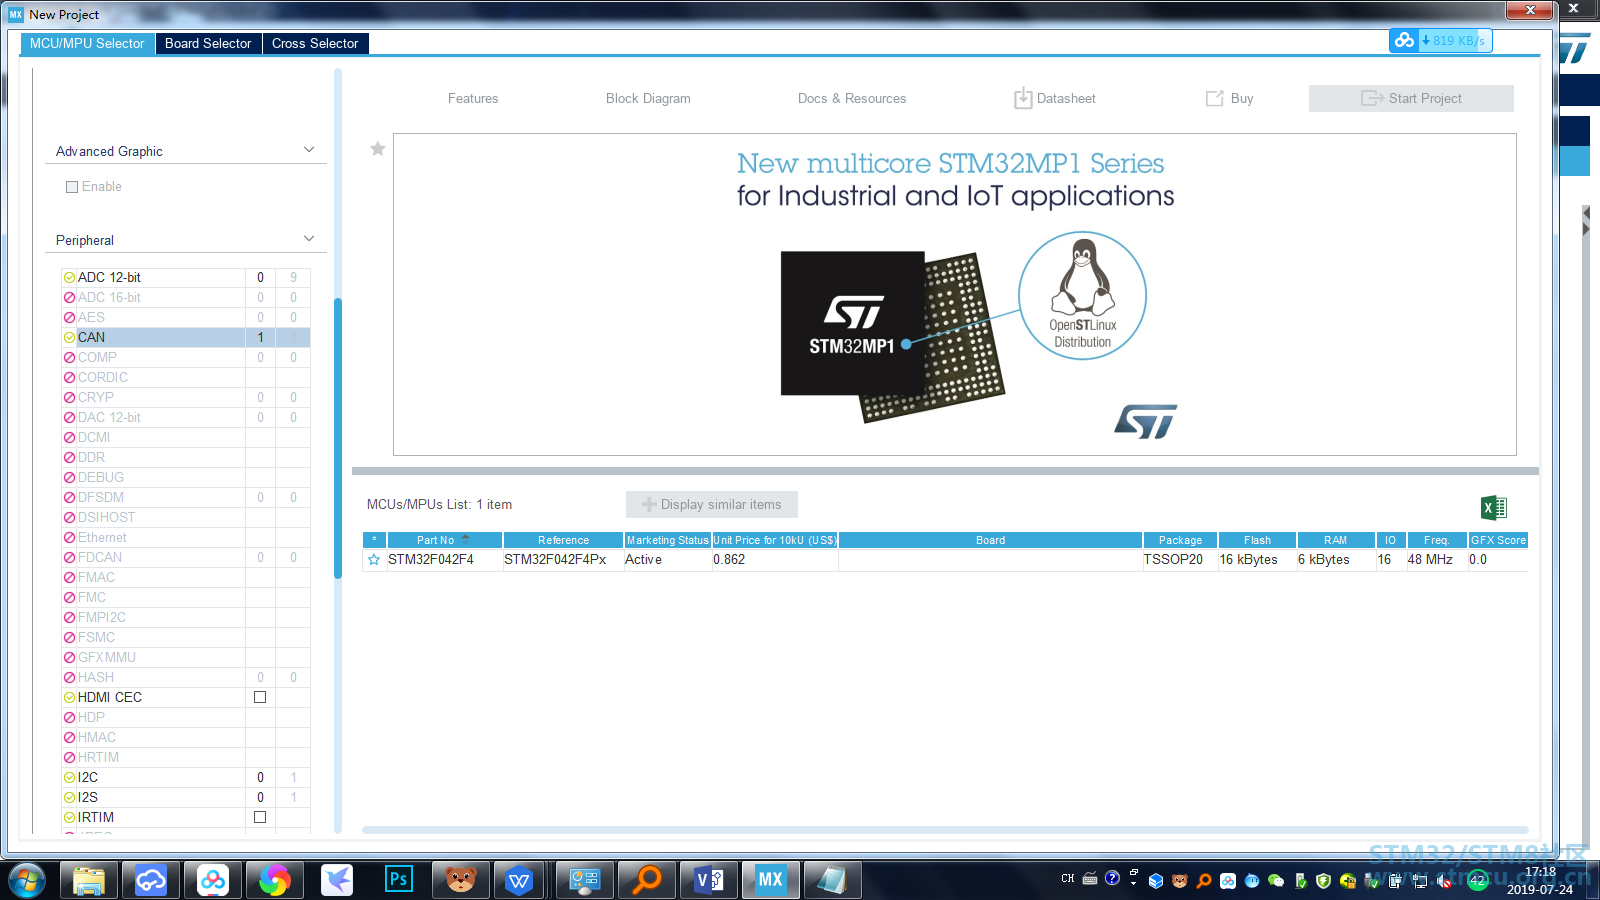Open Baidu Netdisk from the taskbar

pyautogui.click(x=213, y=880)
